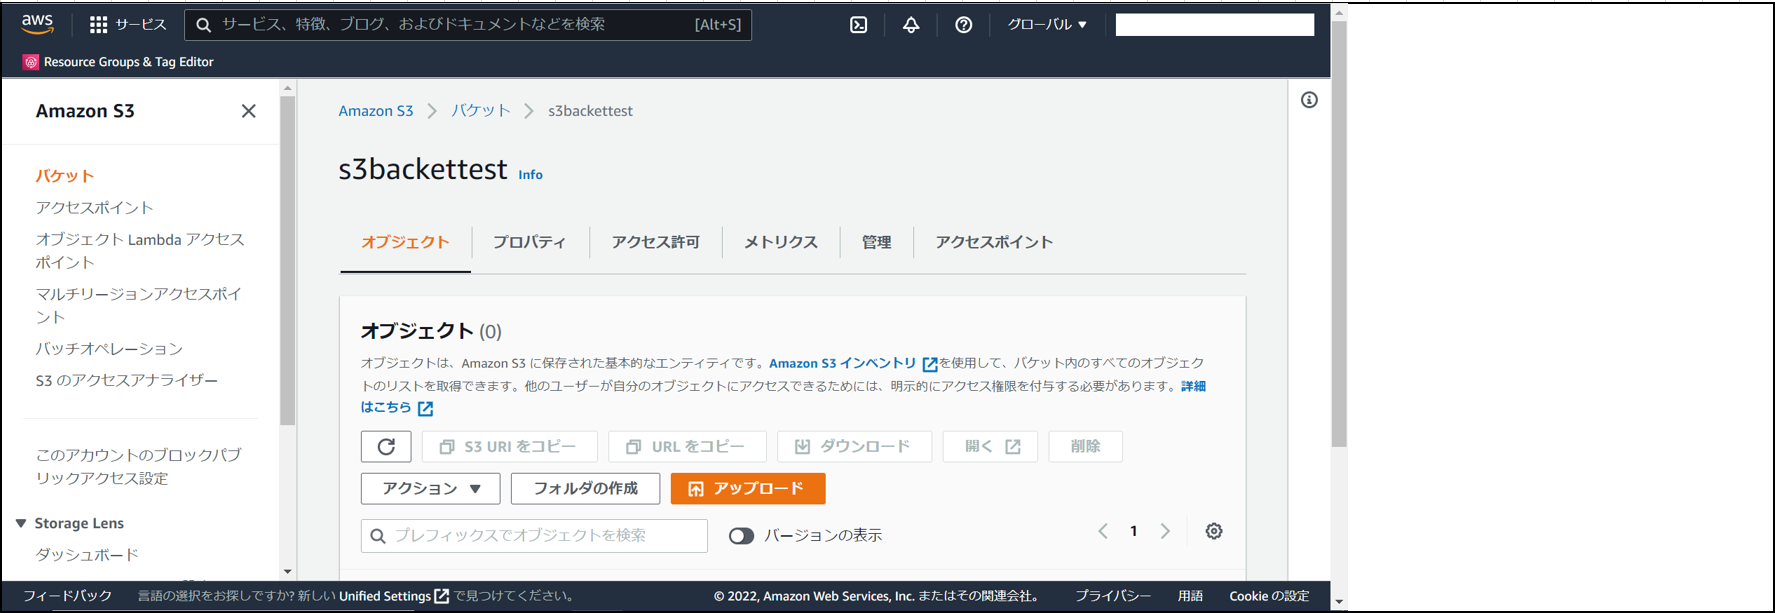
Task: Refresh the objects list
Action: pyautogui.click(x=386, y=446)
